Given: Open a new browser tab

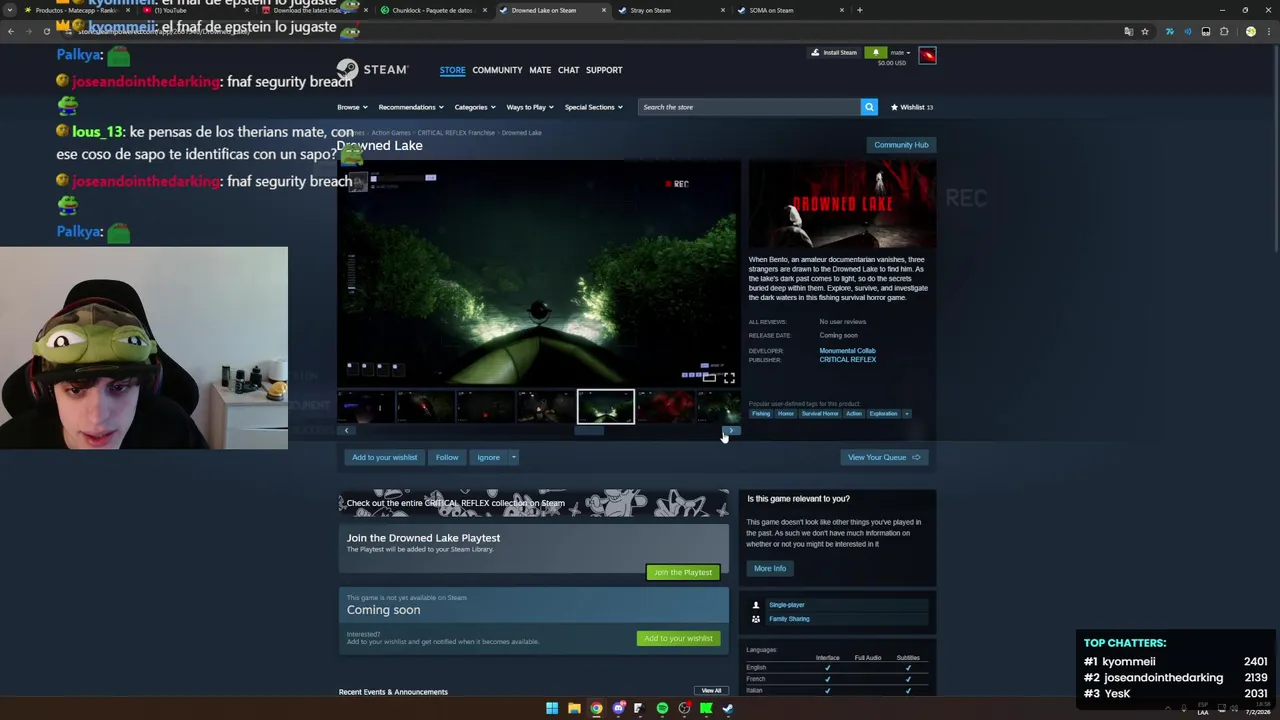Looking at the screenshot, I should pyautogui.click(x=859, y=10).
